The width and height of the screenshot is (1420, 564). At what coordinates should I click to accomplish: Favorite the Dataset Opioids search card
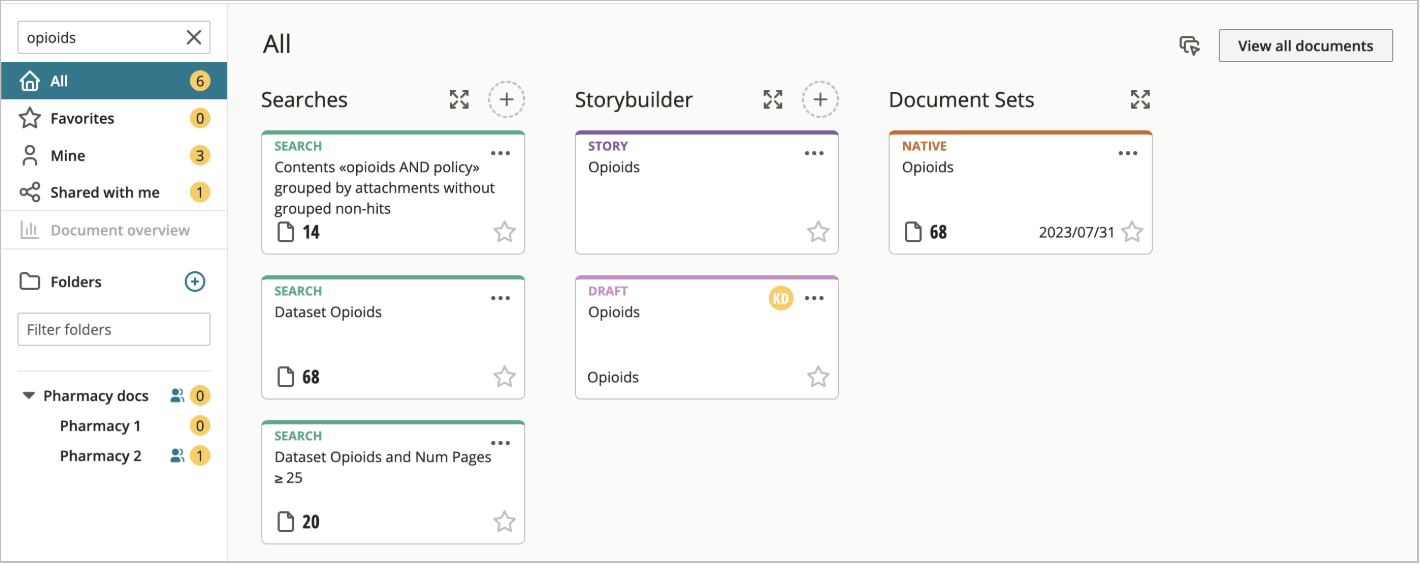(505, 377)
